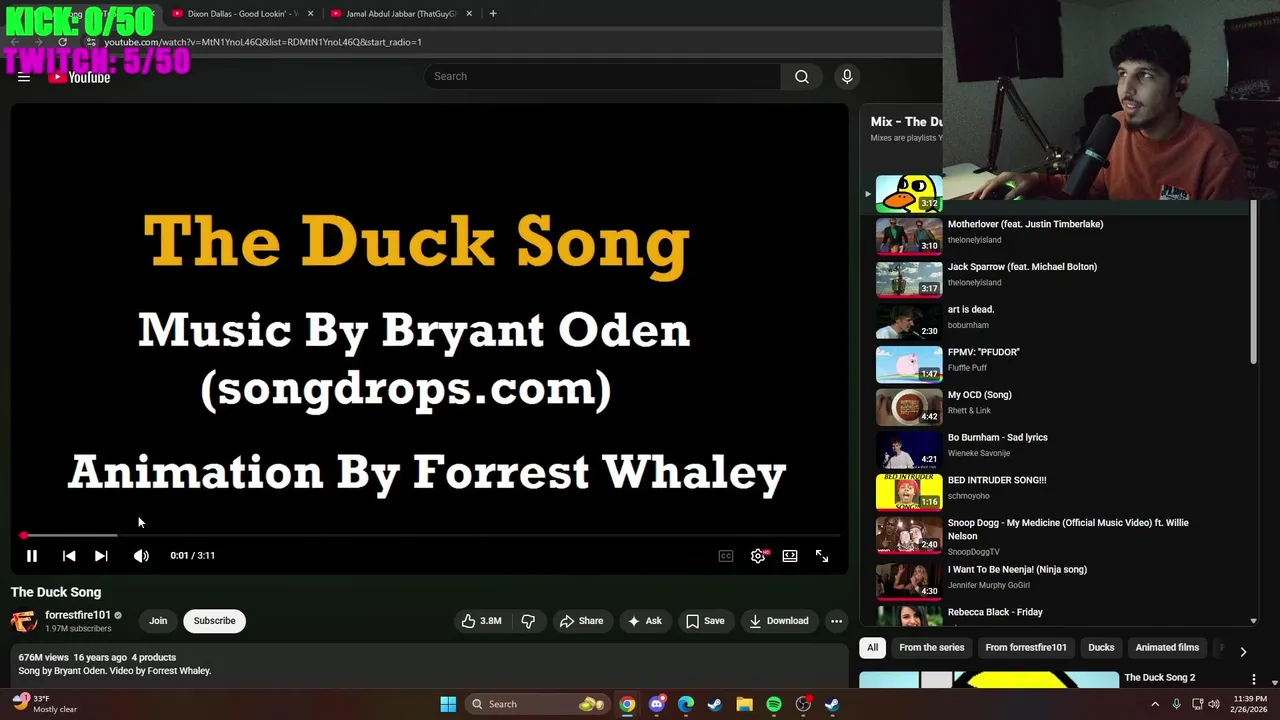
Task: Skip to previous video in player
Action: point(69,556)
